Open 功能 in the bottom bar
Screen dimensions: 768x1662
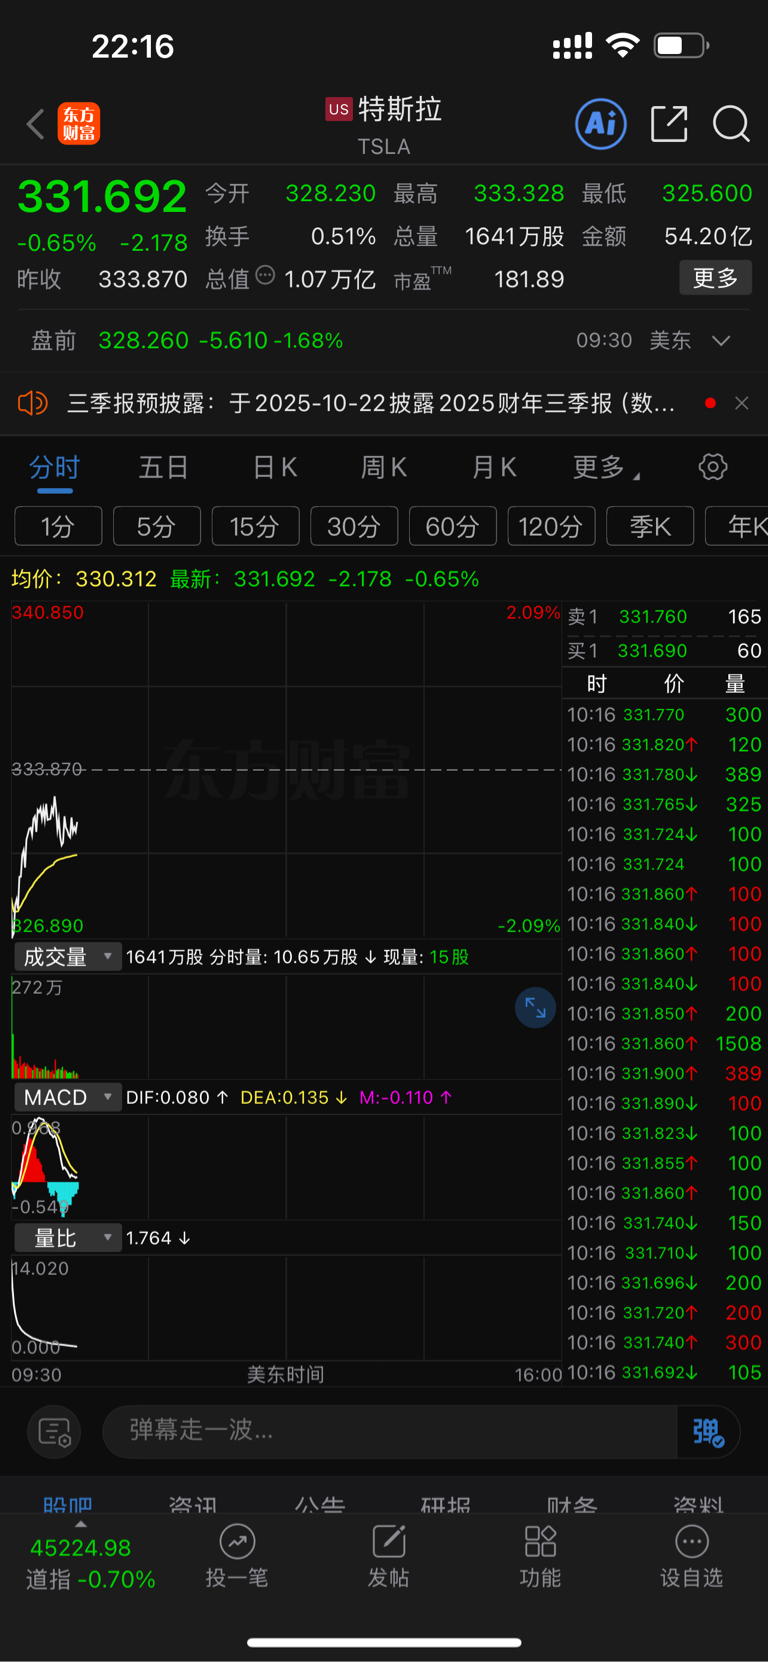540,1557
